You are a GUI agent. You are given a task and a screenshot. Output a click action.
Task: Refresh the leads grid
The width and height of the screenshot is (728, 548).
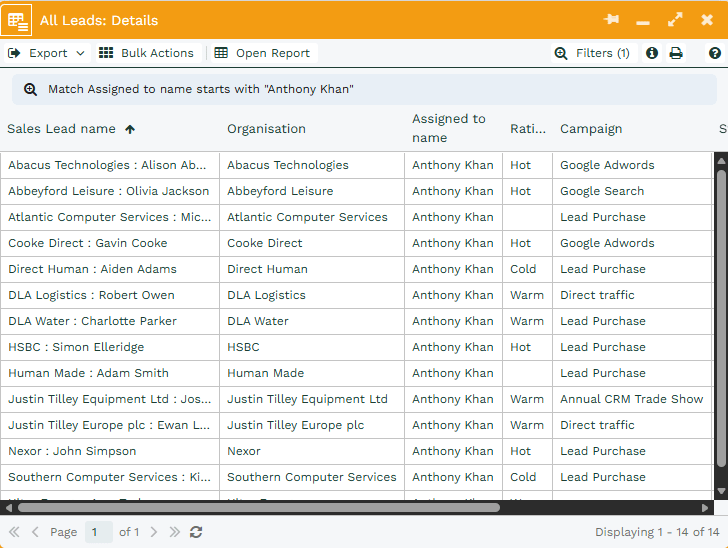(x=196, y=532)
